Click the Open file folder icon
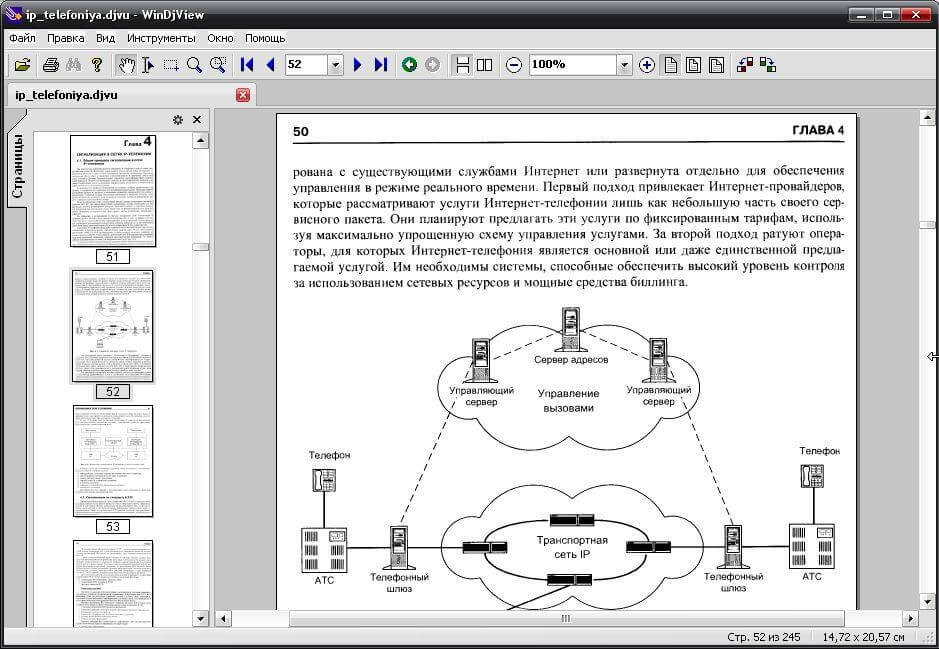Viewport: 939px width, 649px height. (x=22, y=65)
